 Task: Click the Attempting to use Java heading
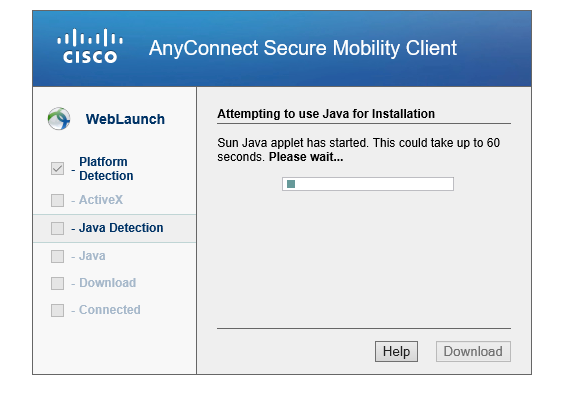(x=326, y=114)
